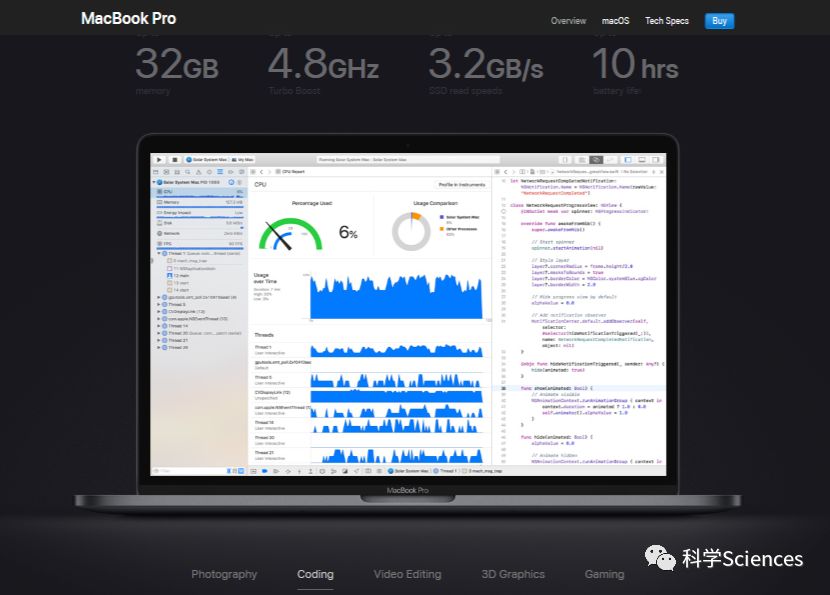Click the My Mac destination in scheme bar
The image size is (830, 595).
click(242, 159)
